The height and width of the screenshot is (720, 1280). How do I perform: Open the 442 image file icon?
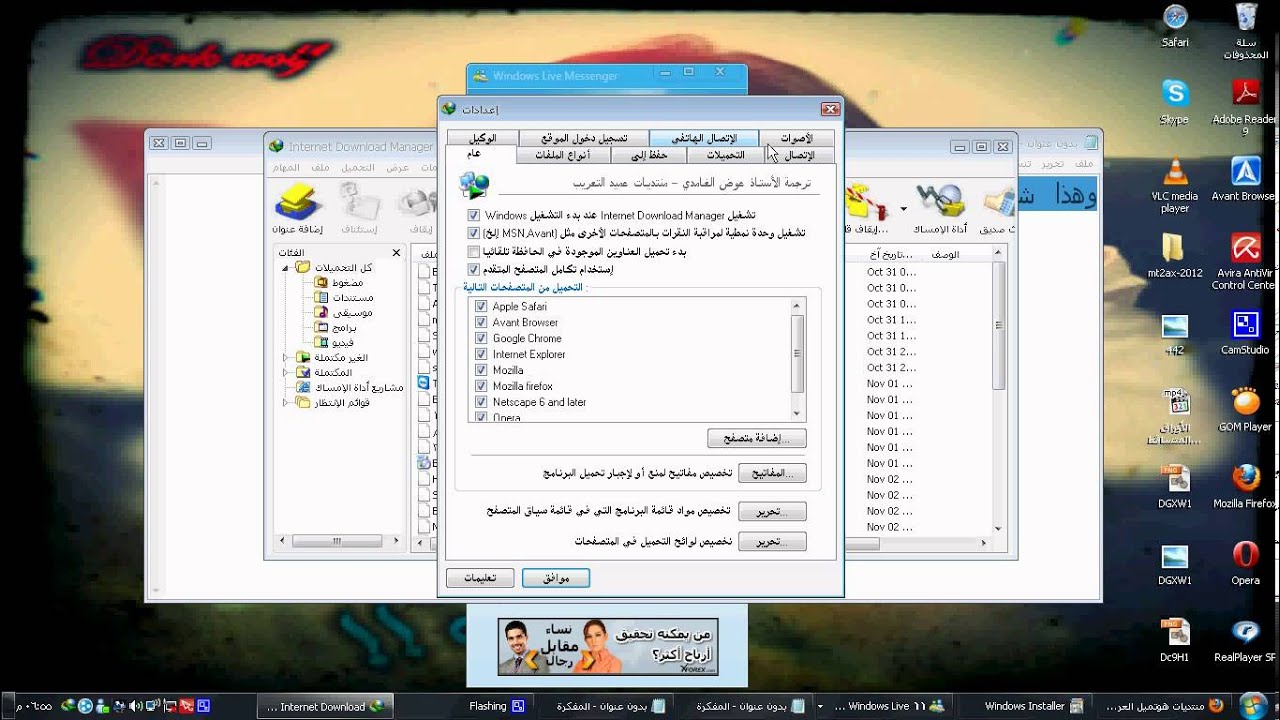1175,333
